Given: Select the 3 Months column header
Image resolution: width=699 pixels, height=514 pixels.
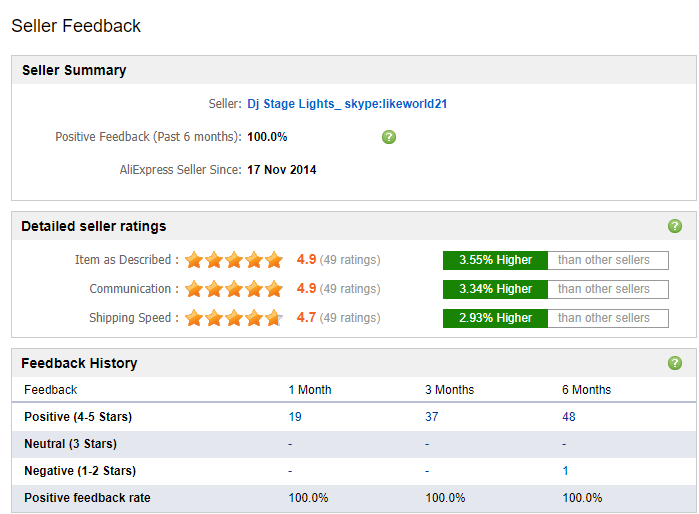Looking at the screenshot, I should 450,390.
